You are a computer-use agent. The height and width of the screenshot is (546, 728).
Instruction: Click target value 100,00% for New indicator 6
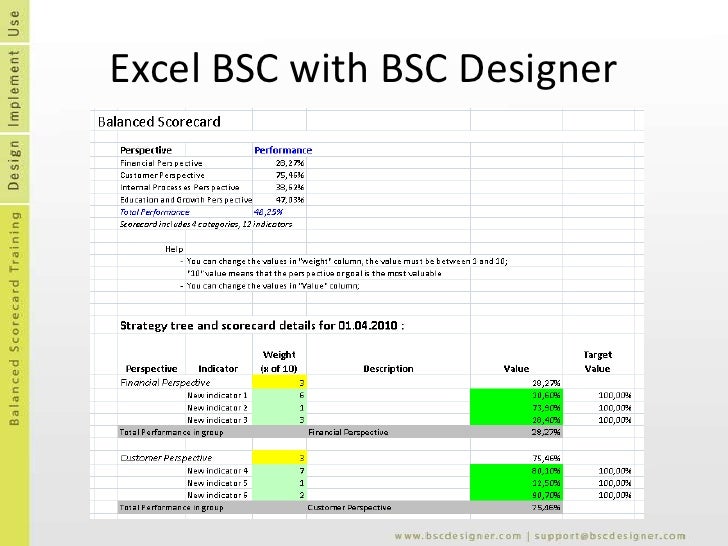(x=614, y=495)
